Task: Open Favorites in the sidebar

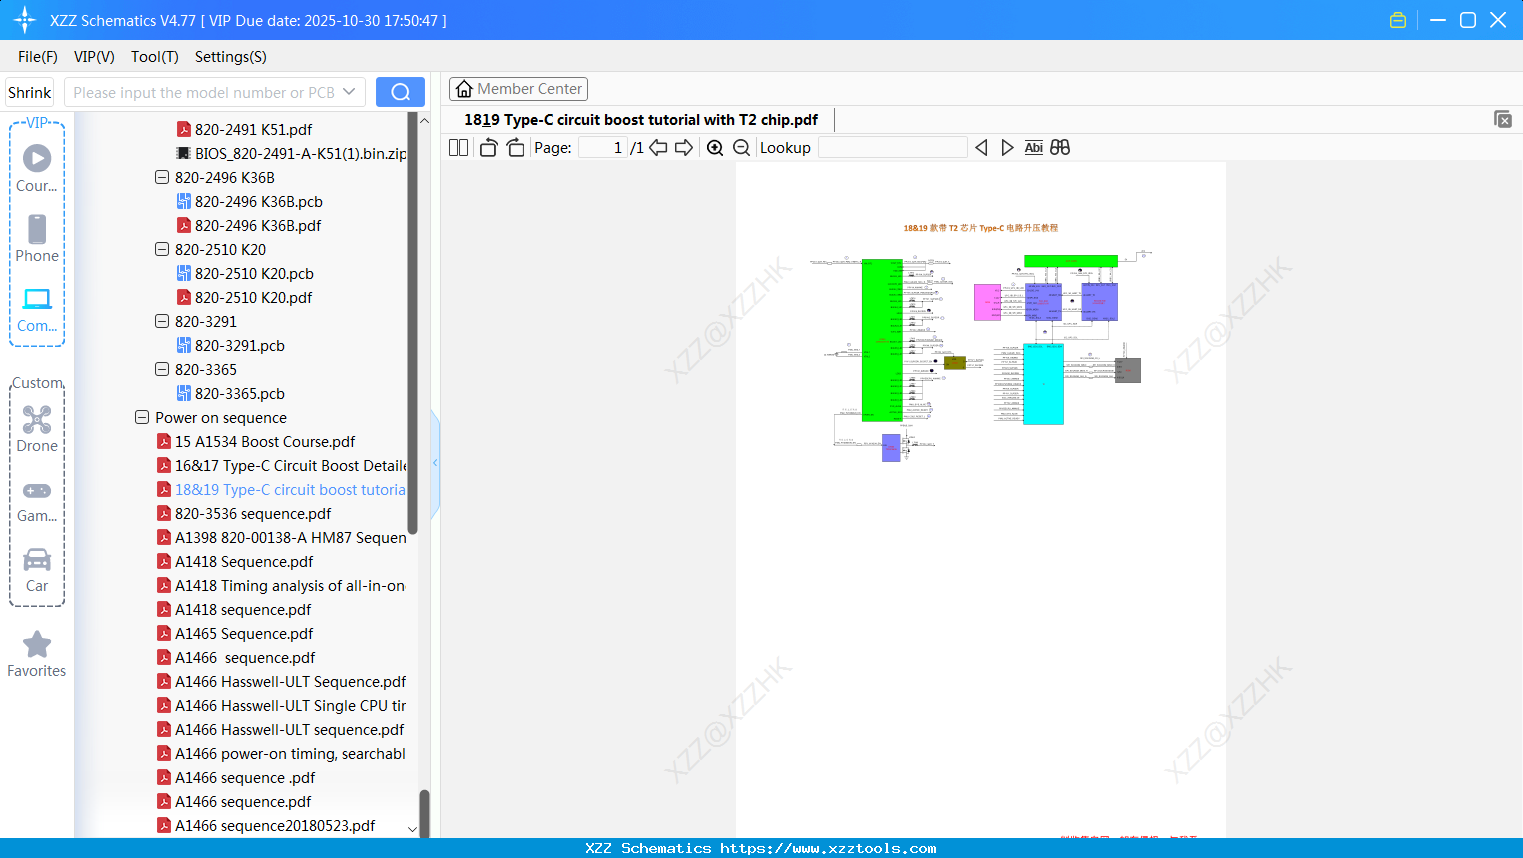Action: (37, 654)
